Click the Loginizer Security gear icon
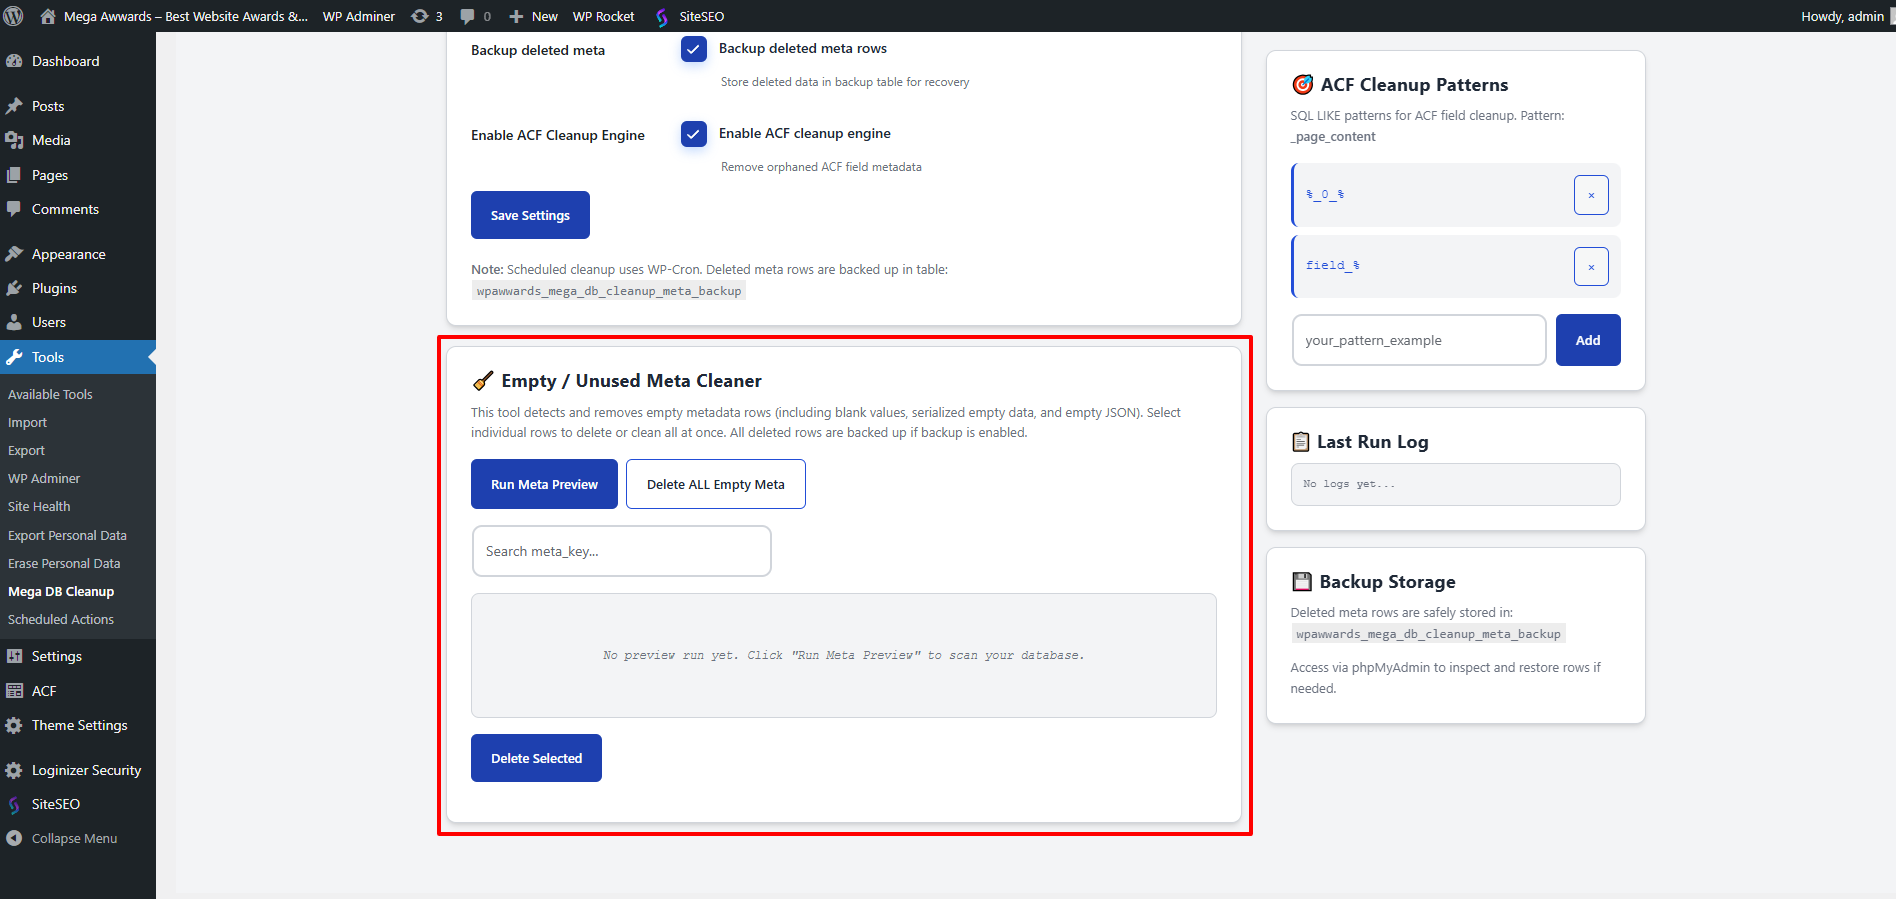1896x899 pixels. pos(14,770)
